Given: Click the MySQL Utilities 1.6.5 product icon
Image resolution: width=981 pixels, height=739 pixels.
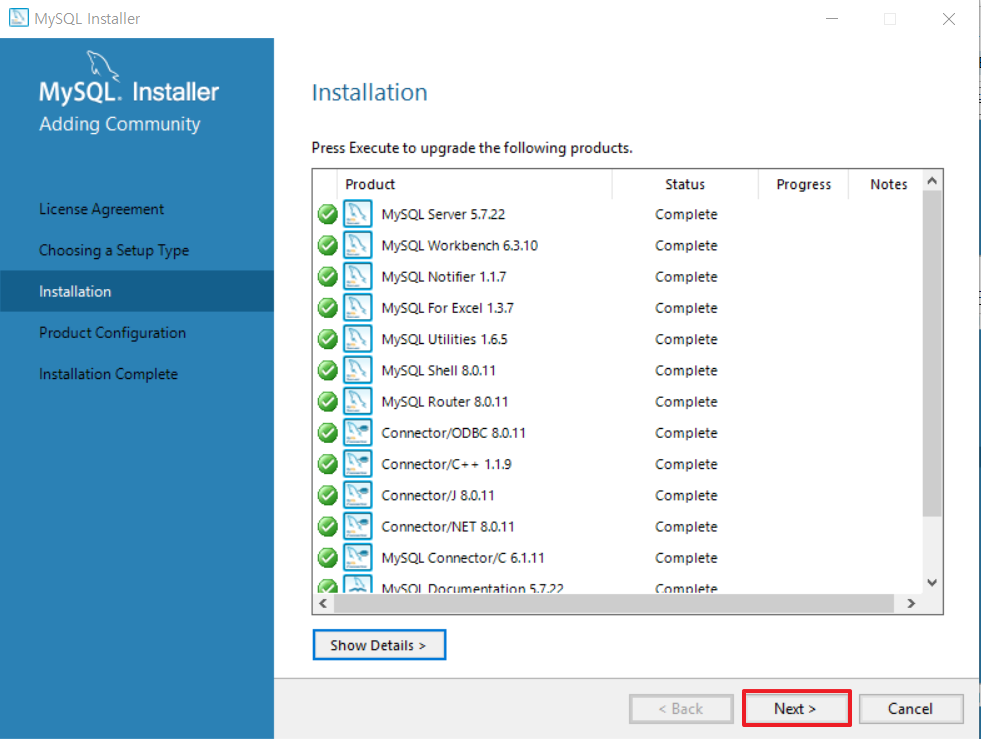Looking at the screenshot, I should click(x=358, y=339).
